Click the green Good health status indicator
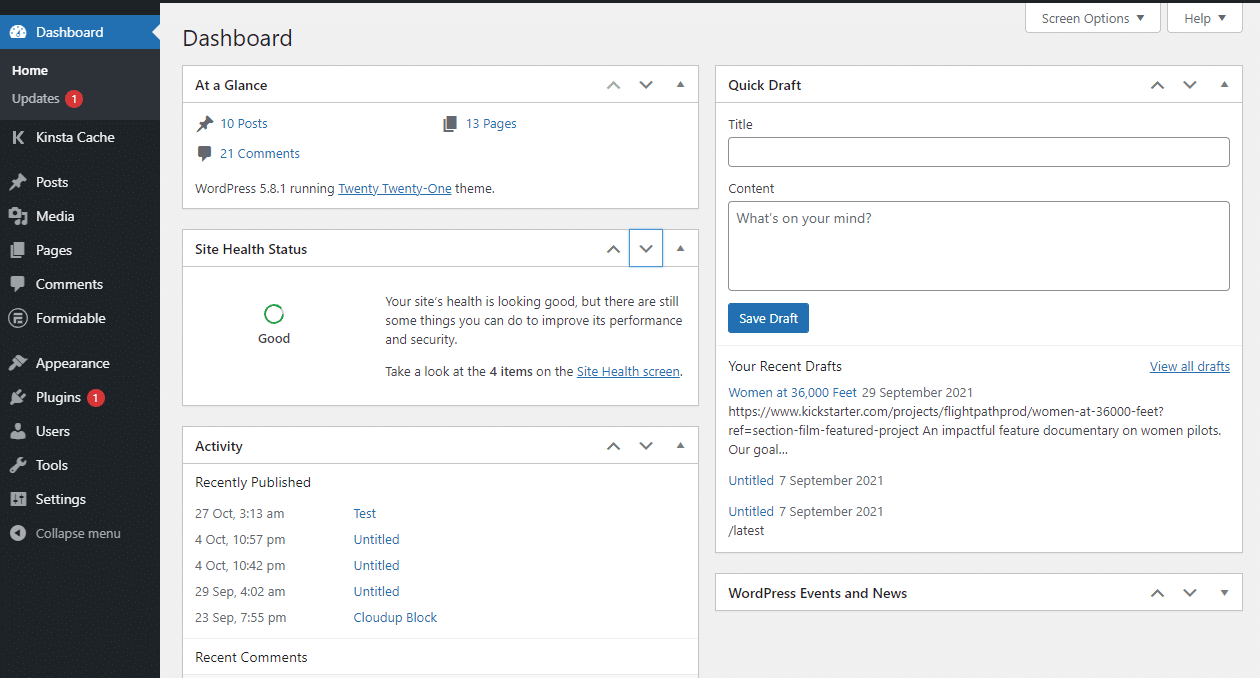 273,316
